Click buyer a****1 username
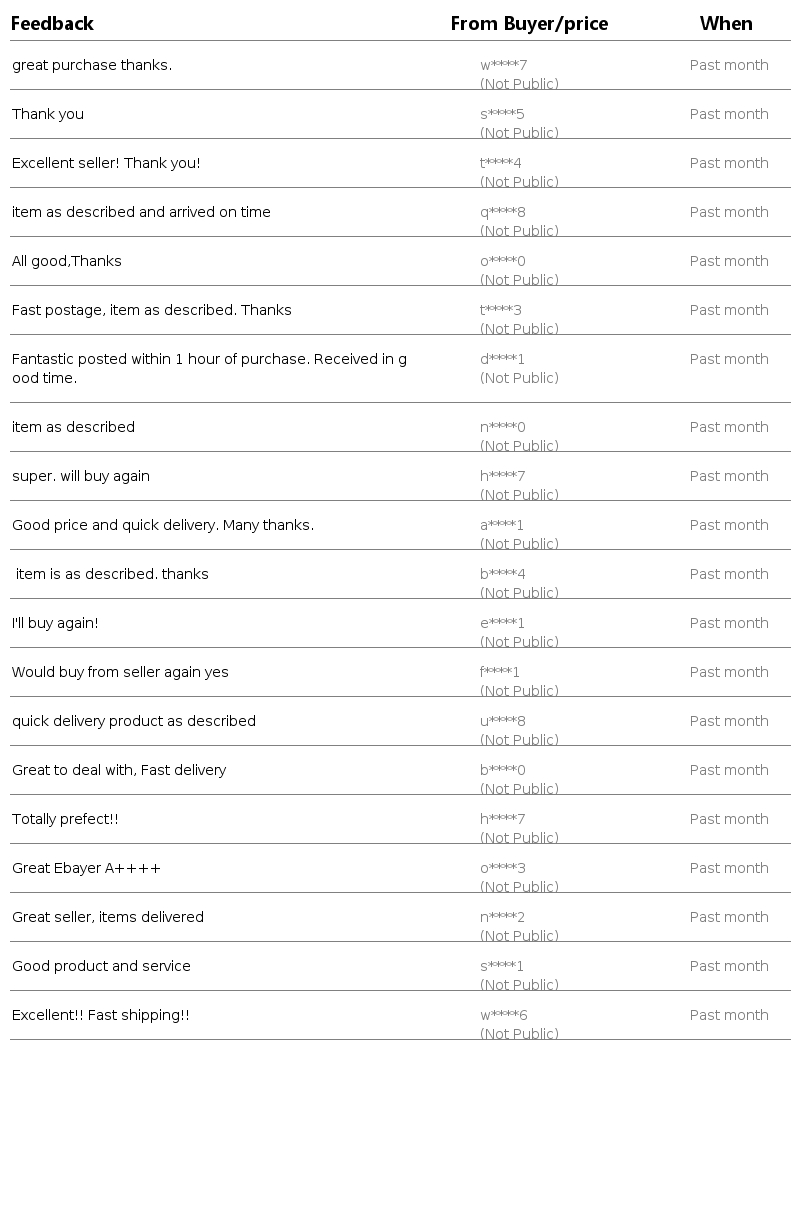800x1228 pixels. 502,525
